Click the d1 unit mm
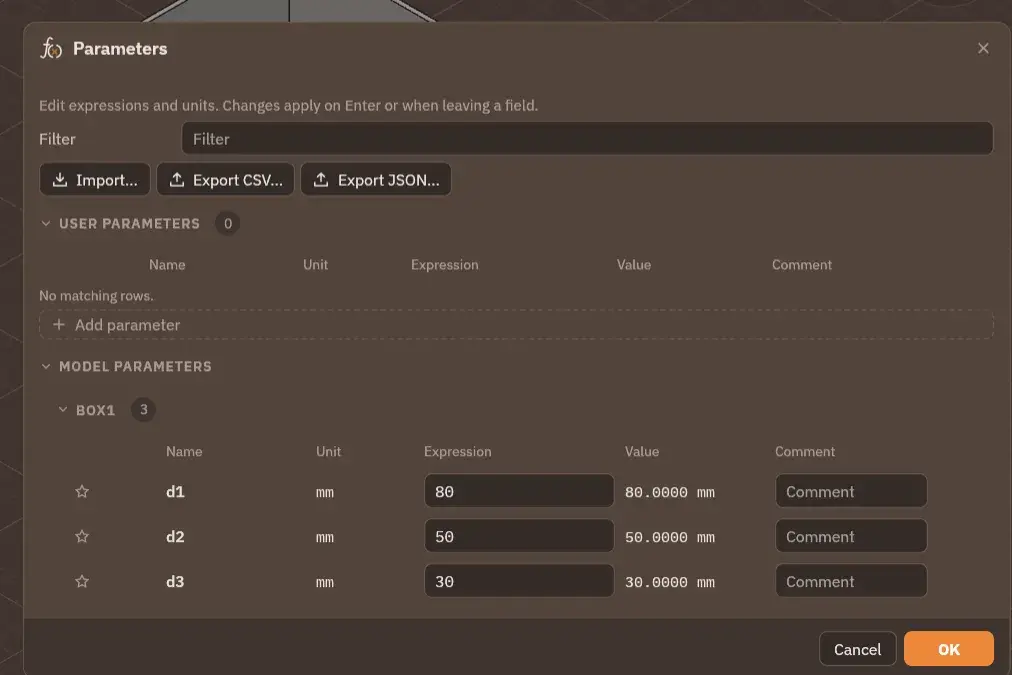 [325, 493]
